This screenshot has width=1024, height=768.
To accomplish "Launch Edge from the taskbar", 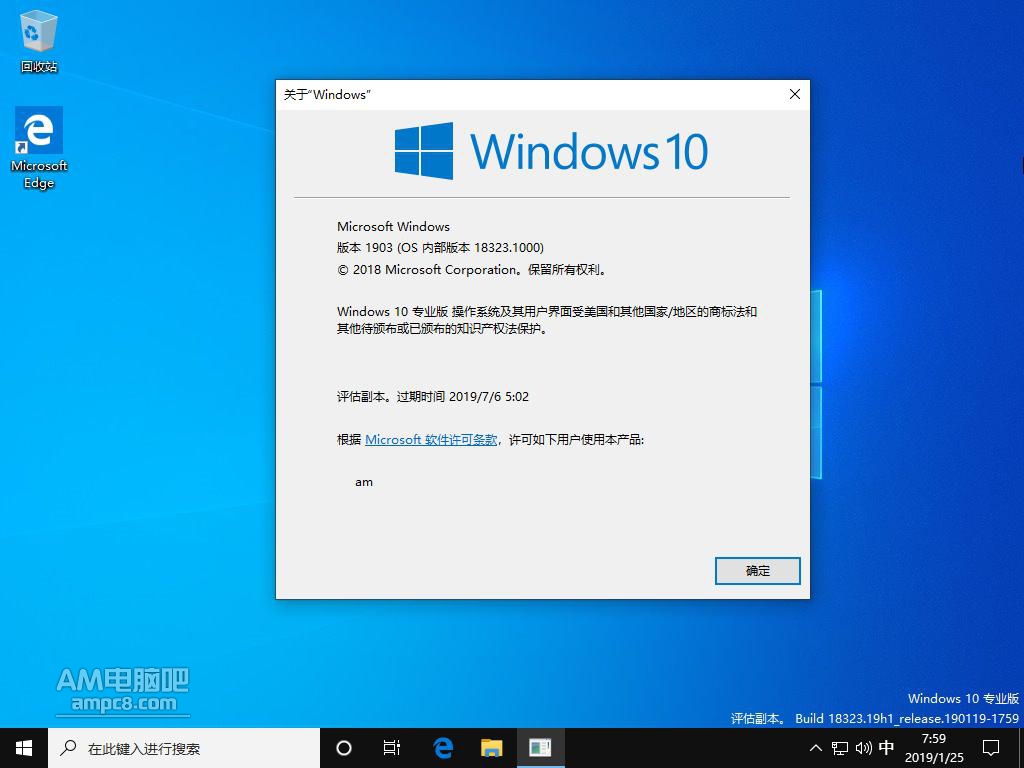I will tap(443, 748).
